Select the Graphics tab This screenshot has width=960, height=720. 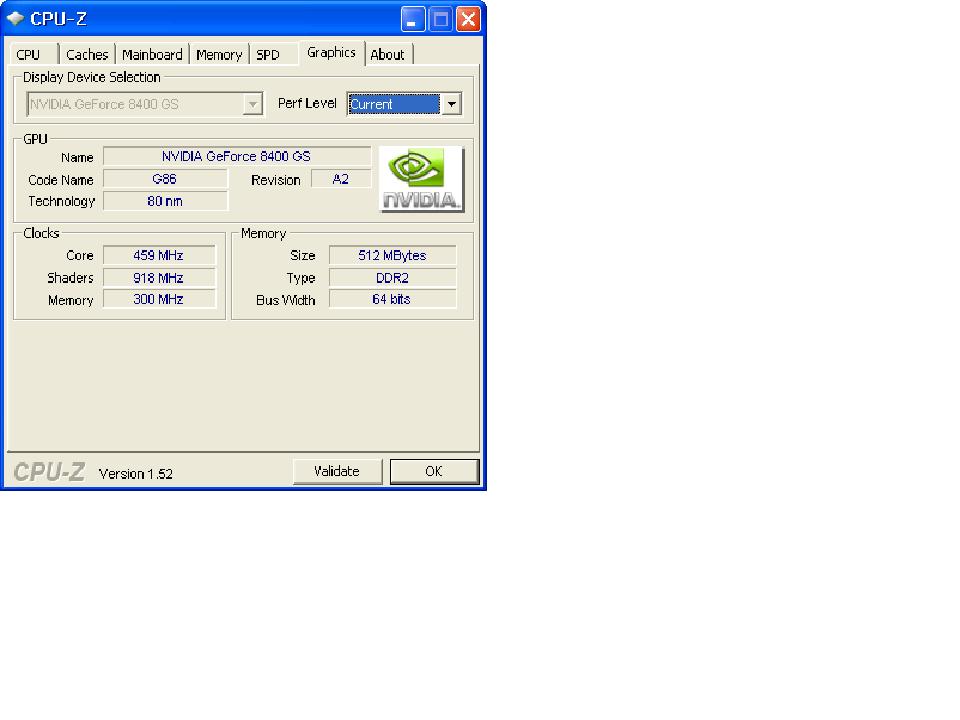tap(331, 53)
